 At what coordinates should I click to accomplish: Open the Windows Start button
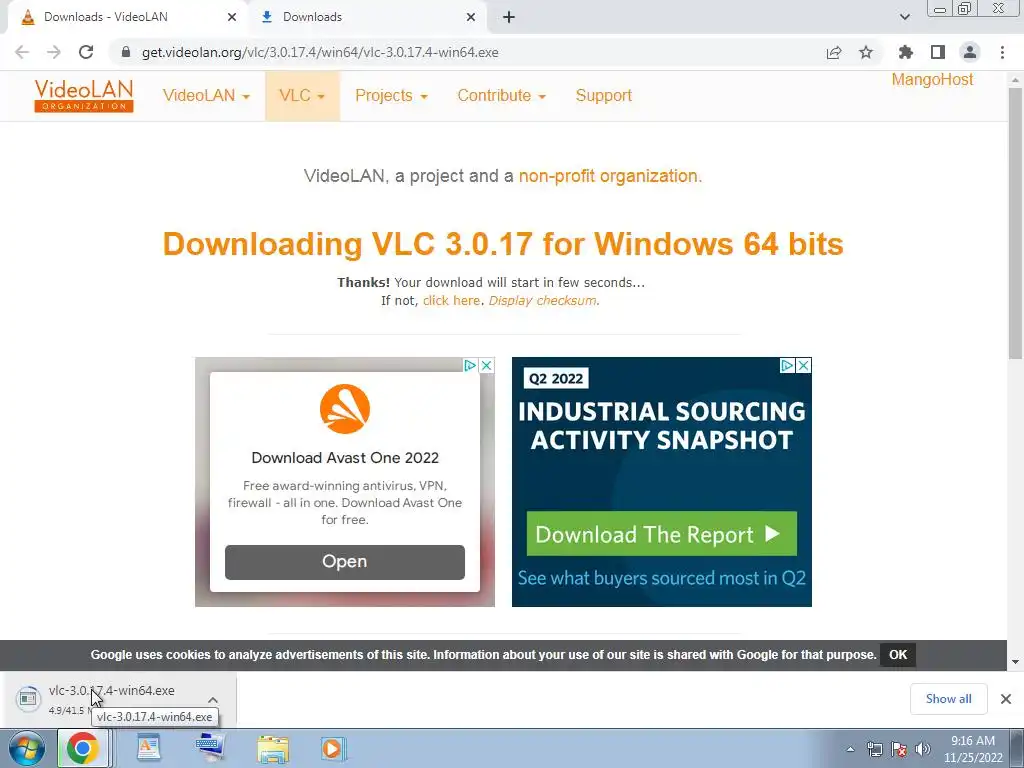[25, 748]
